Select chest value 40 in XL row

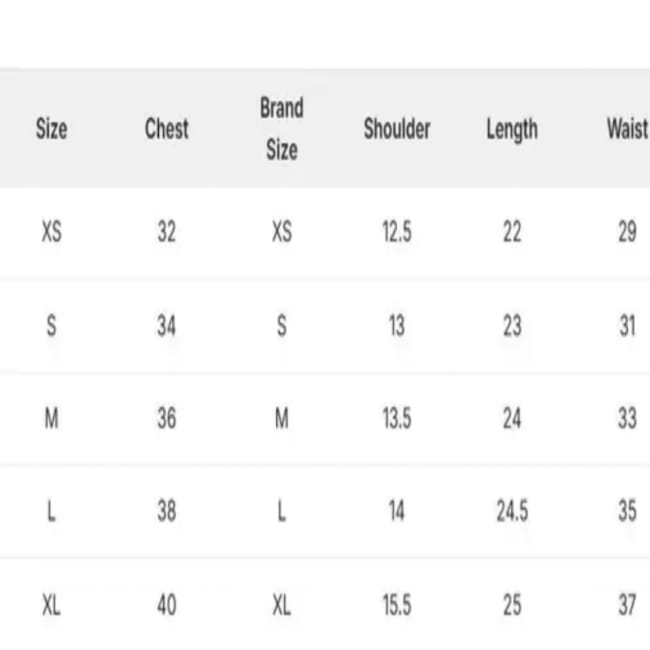[166, 604]
